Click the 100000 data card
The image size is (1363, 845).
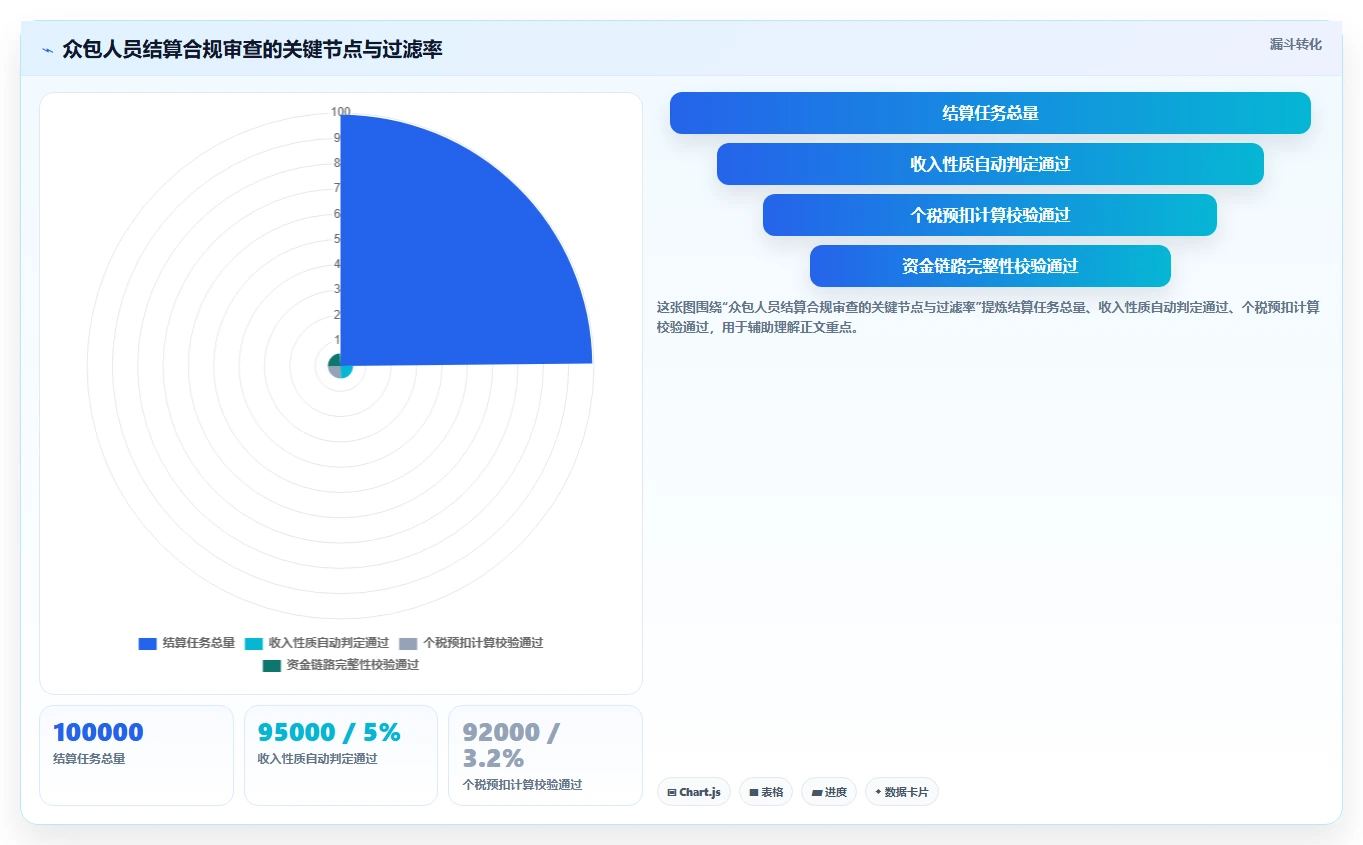click(x=136, y=755)
